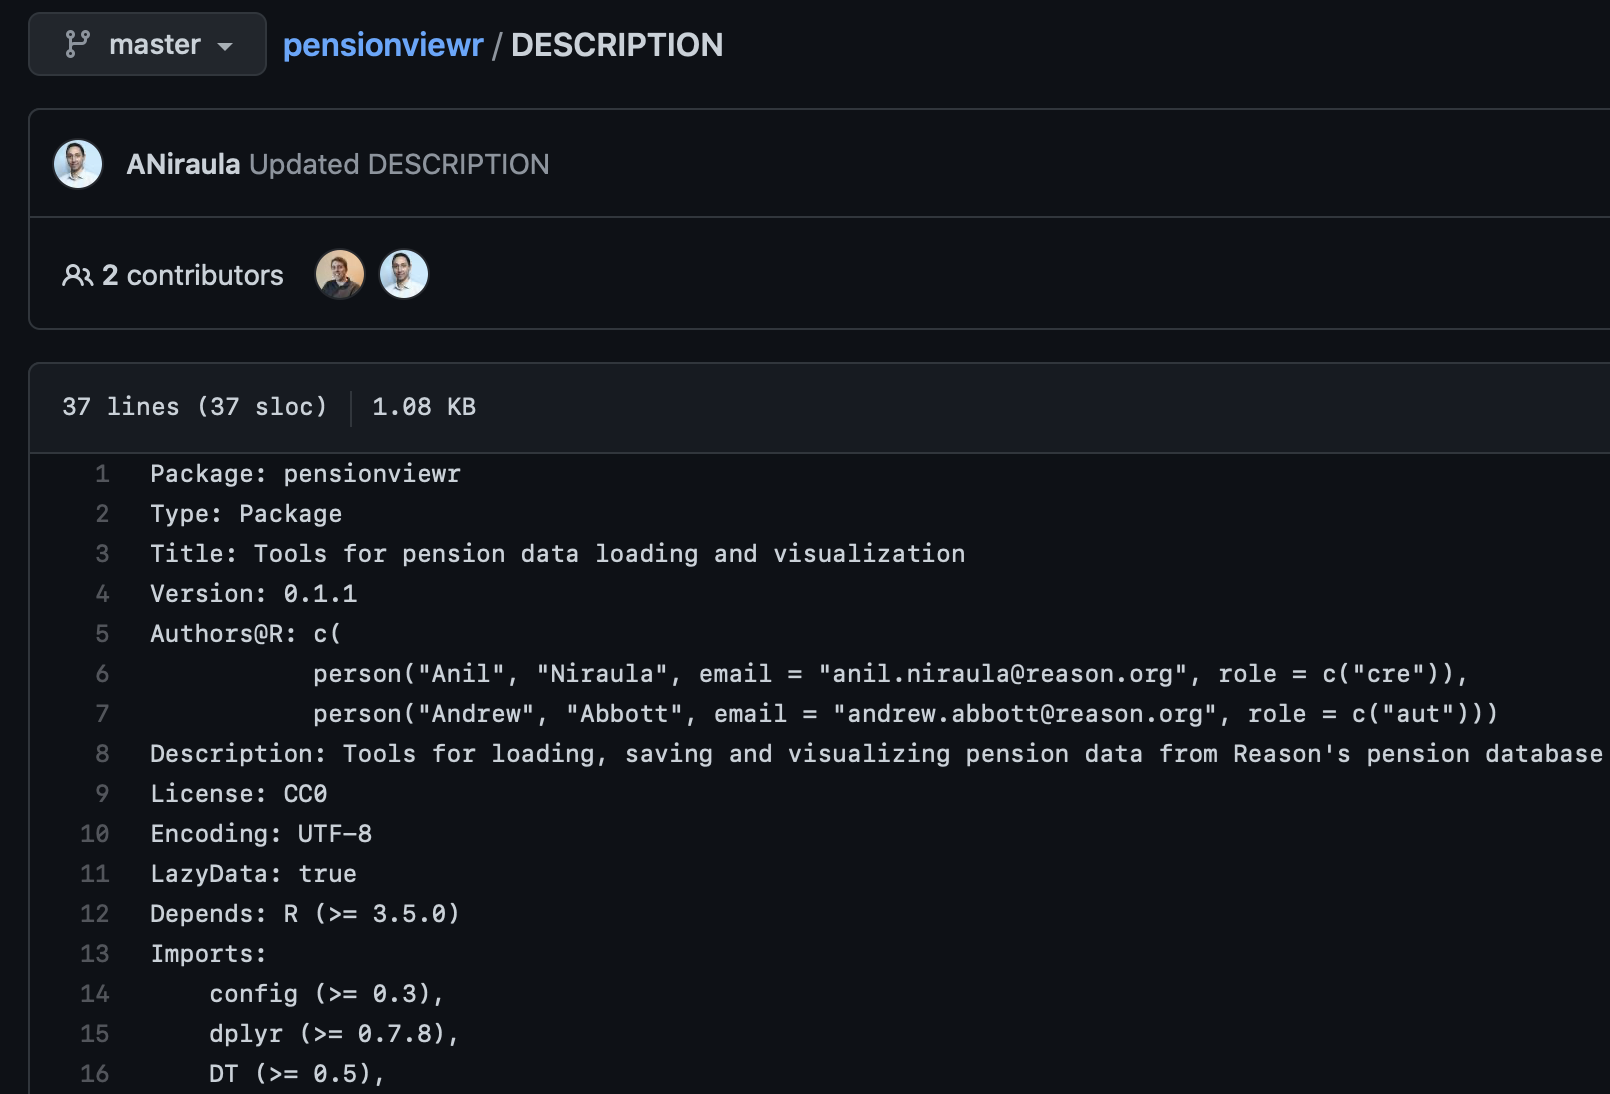Click the '37 lines (37 sloc)' file info

click(x=194, y=407)
